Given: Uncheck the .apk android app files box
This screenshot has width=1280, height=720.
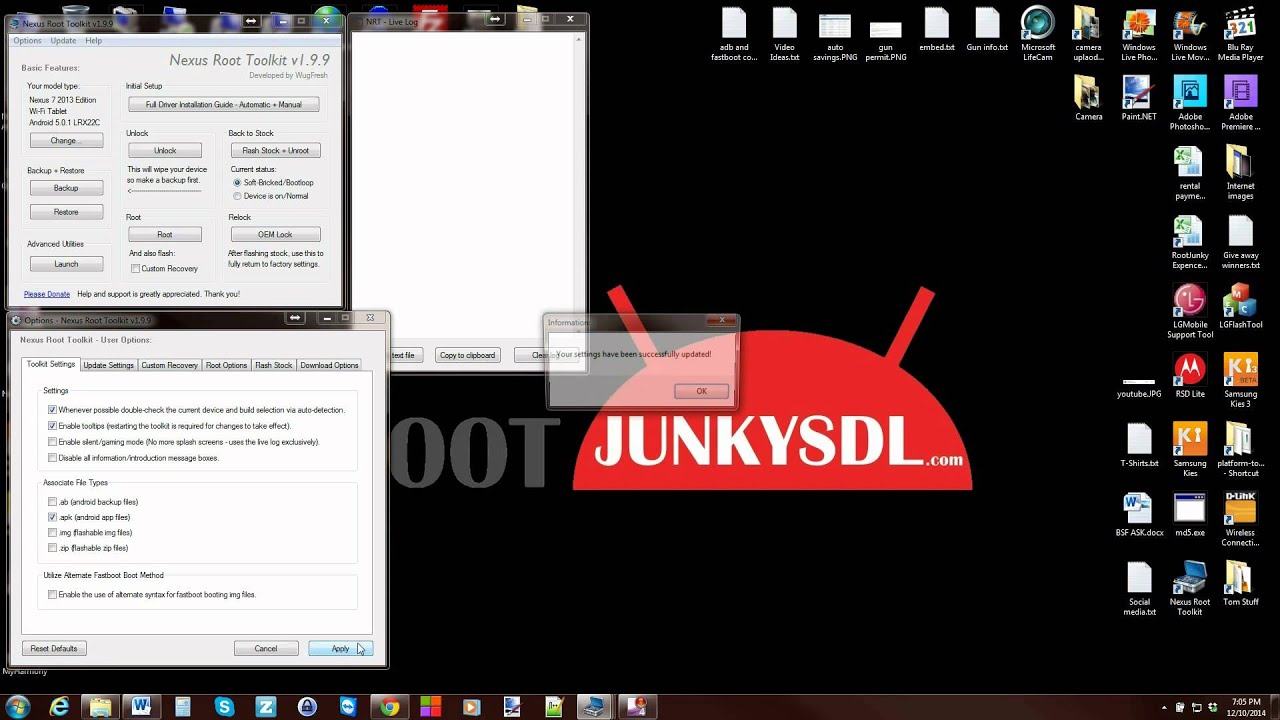Looking at the screenshot, I should (52, 517).
